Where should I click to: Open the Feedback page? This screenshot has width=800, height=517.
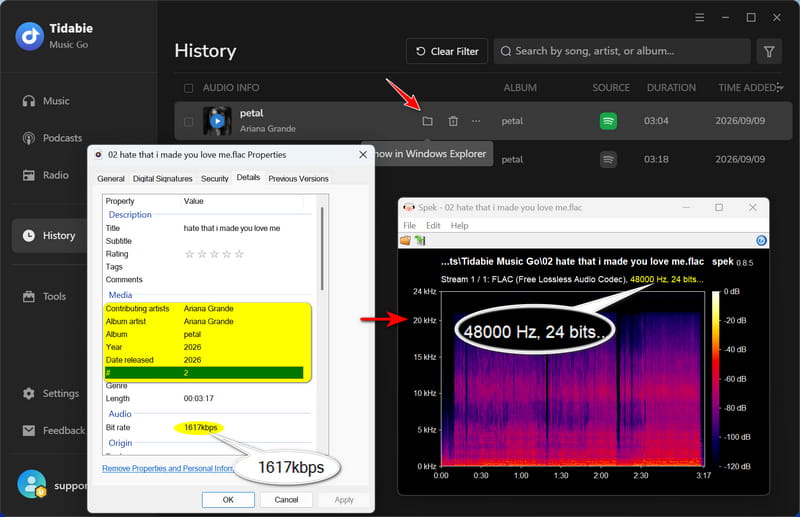pos(54,430)
